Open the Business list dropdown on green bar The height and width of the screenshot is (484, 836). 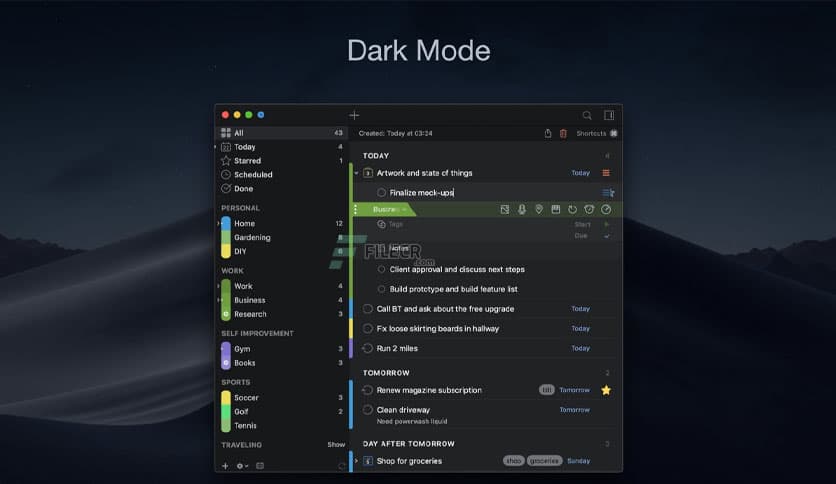point(390,209)
